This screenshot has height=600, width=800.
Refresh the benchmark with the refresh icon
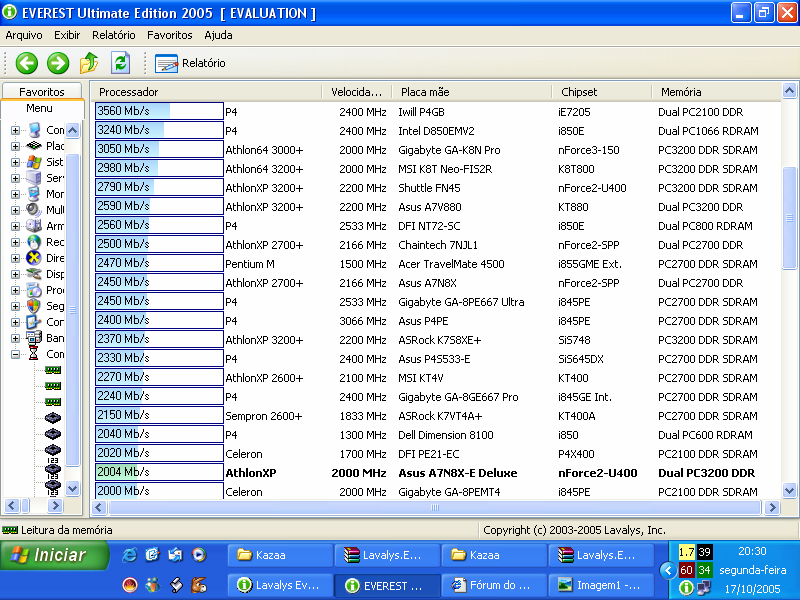[120, 63]
